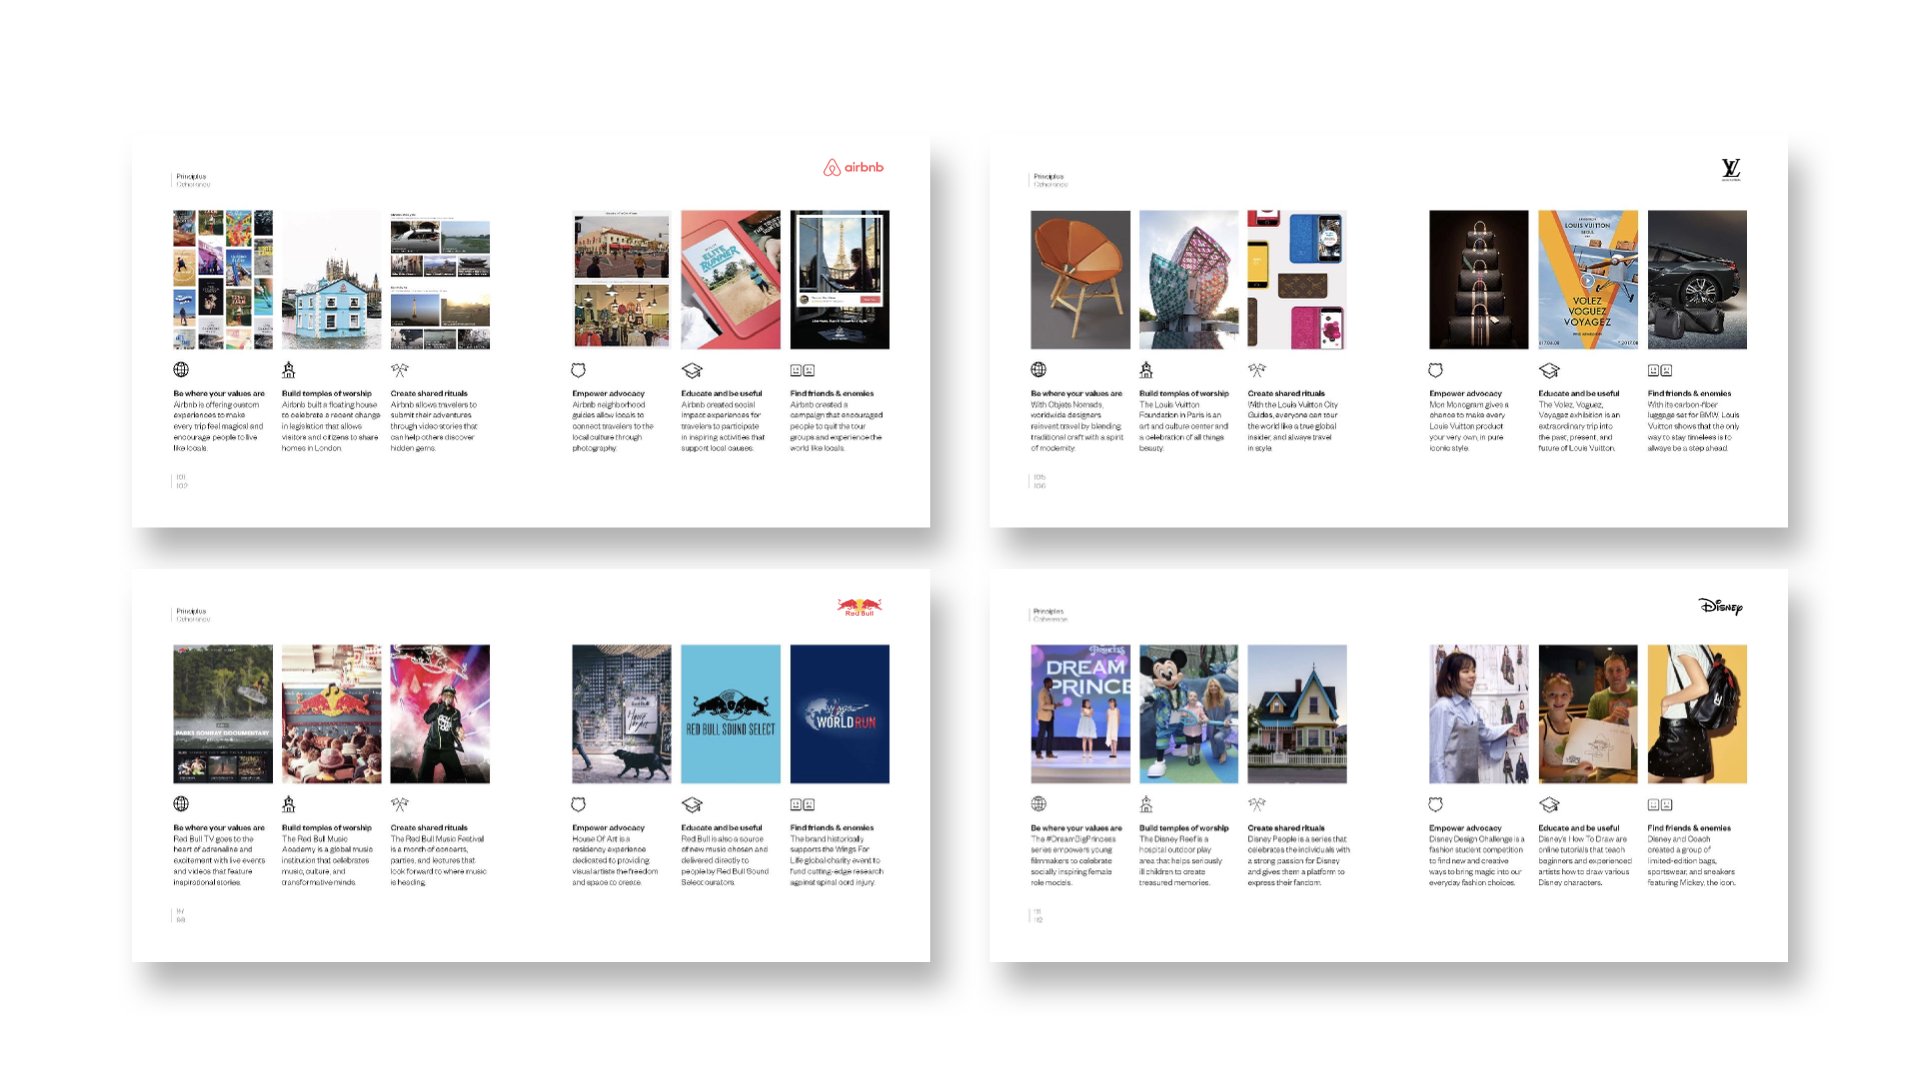
Task: Open the Wings for Life World Run image
Action: coord(839,714)
